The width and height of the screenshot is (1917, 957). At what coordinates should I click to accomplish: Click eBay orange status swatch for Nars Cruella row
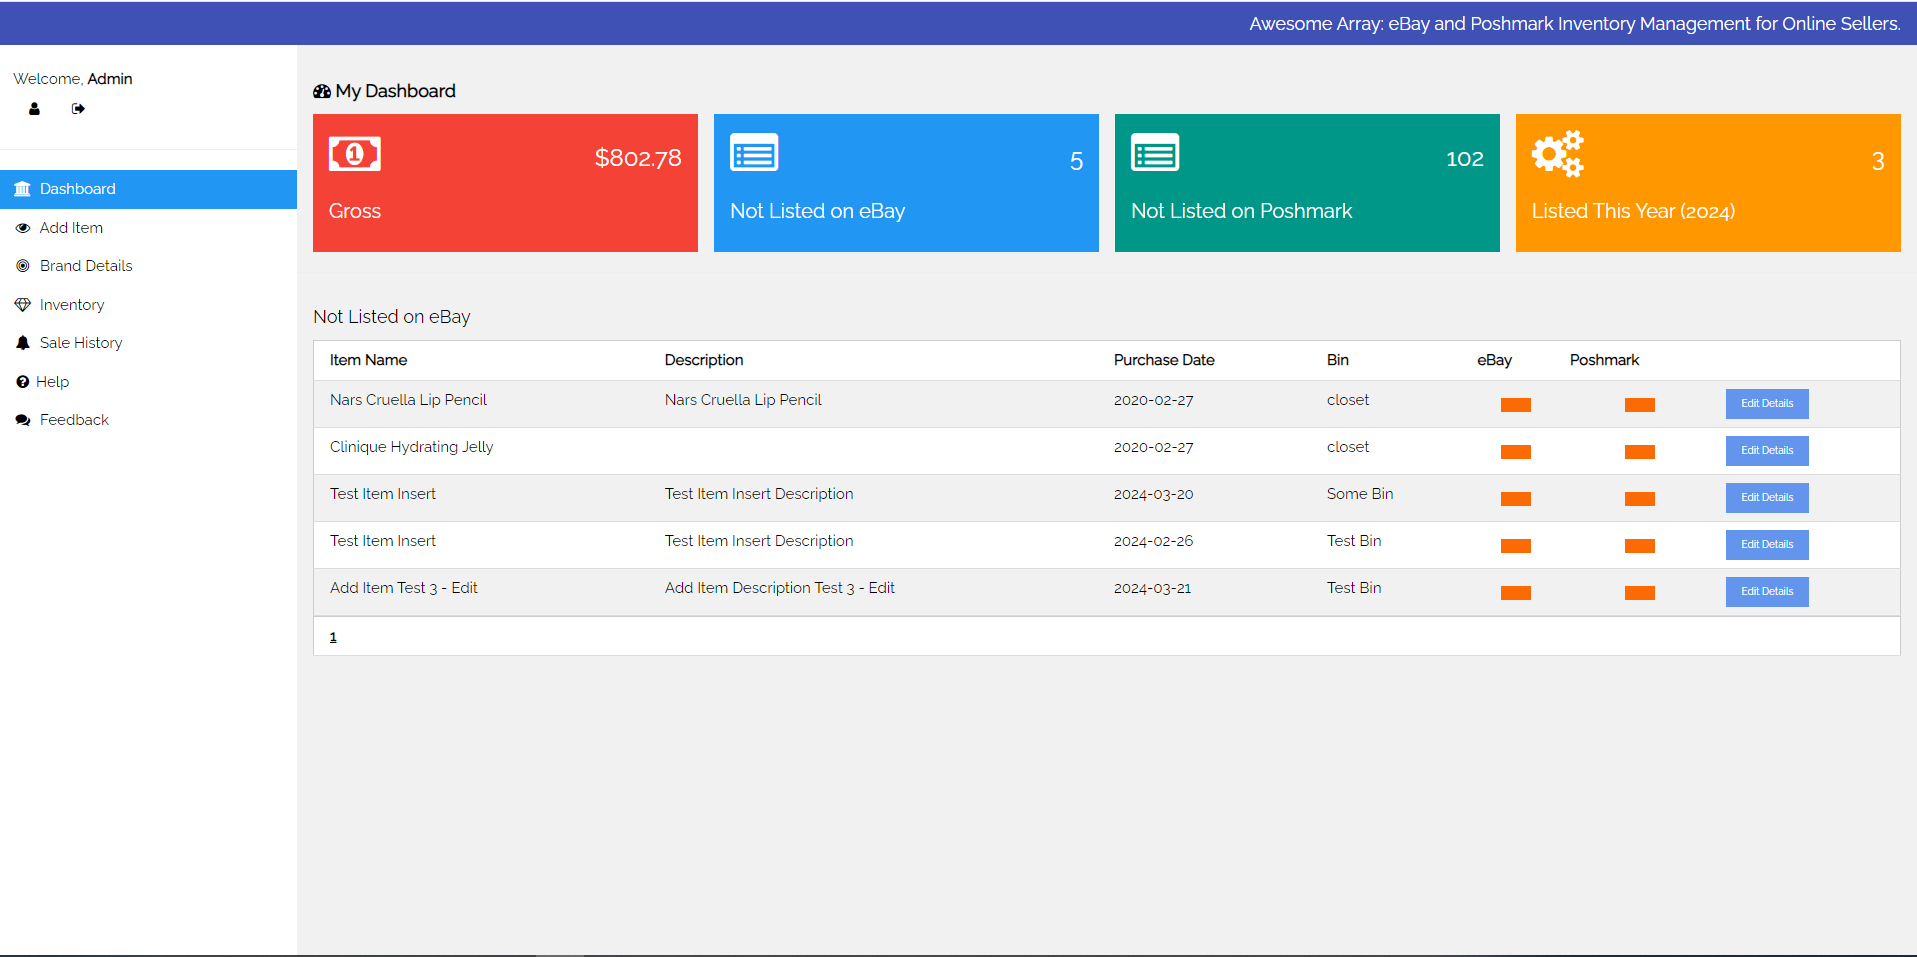click(1516, 405)
